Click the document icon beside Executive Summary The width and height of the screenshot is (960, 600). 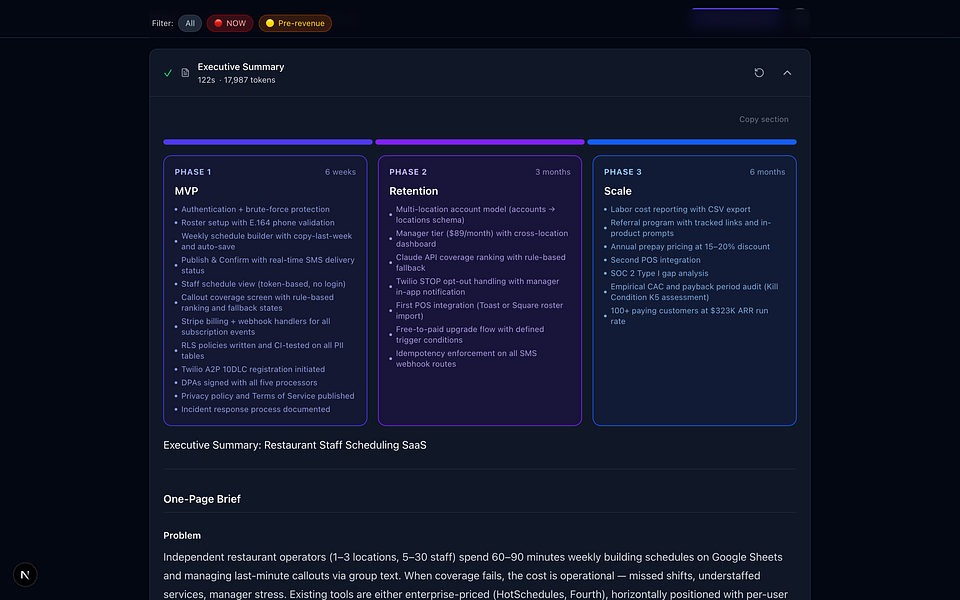[185, 73]
